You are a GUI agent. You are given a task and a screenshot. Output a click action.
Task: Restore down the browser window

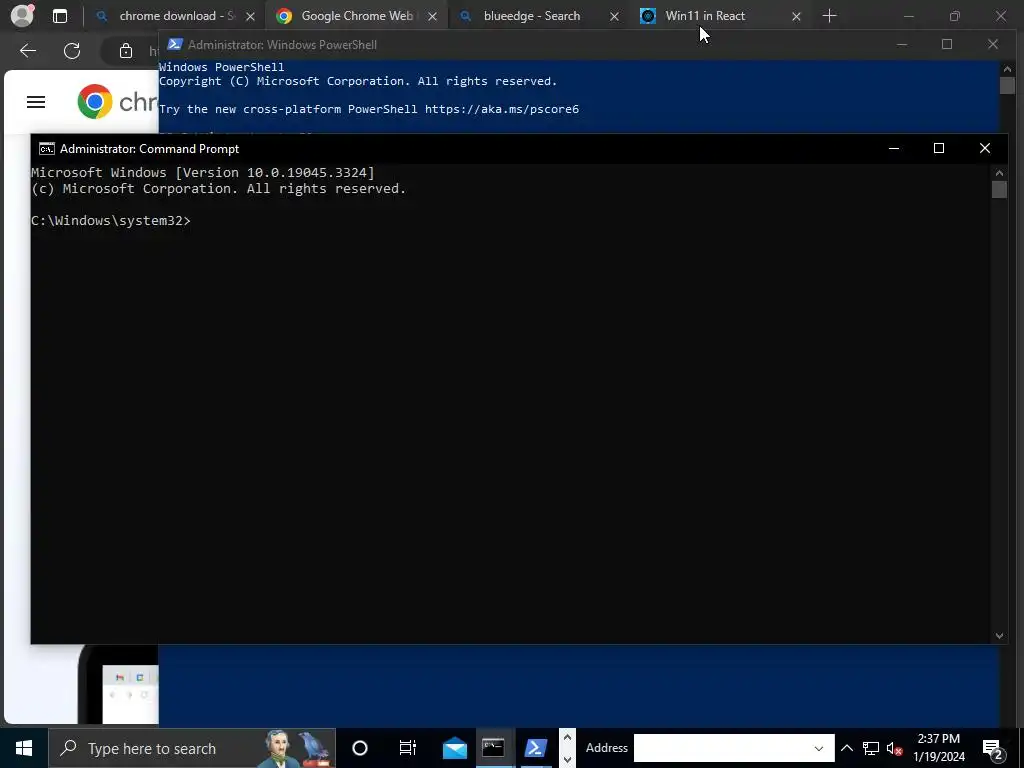pos(955,16)
